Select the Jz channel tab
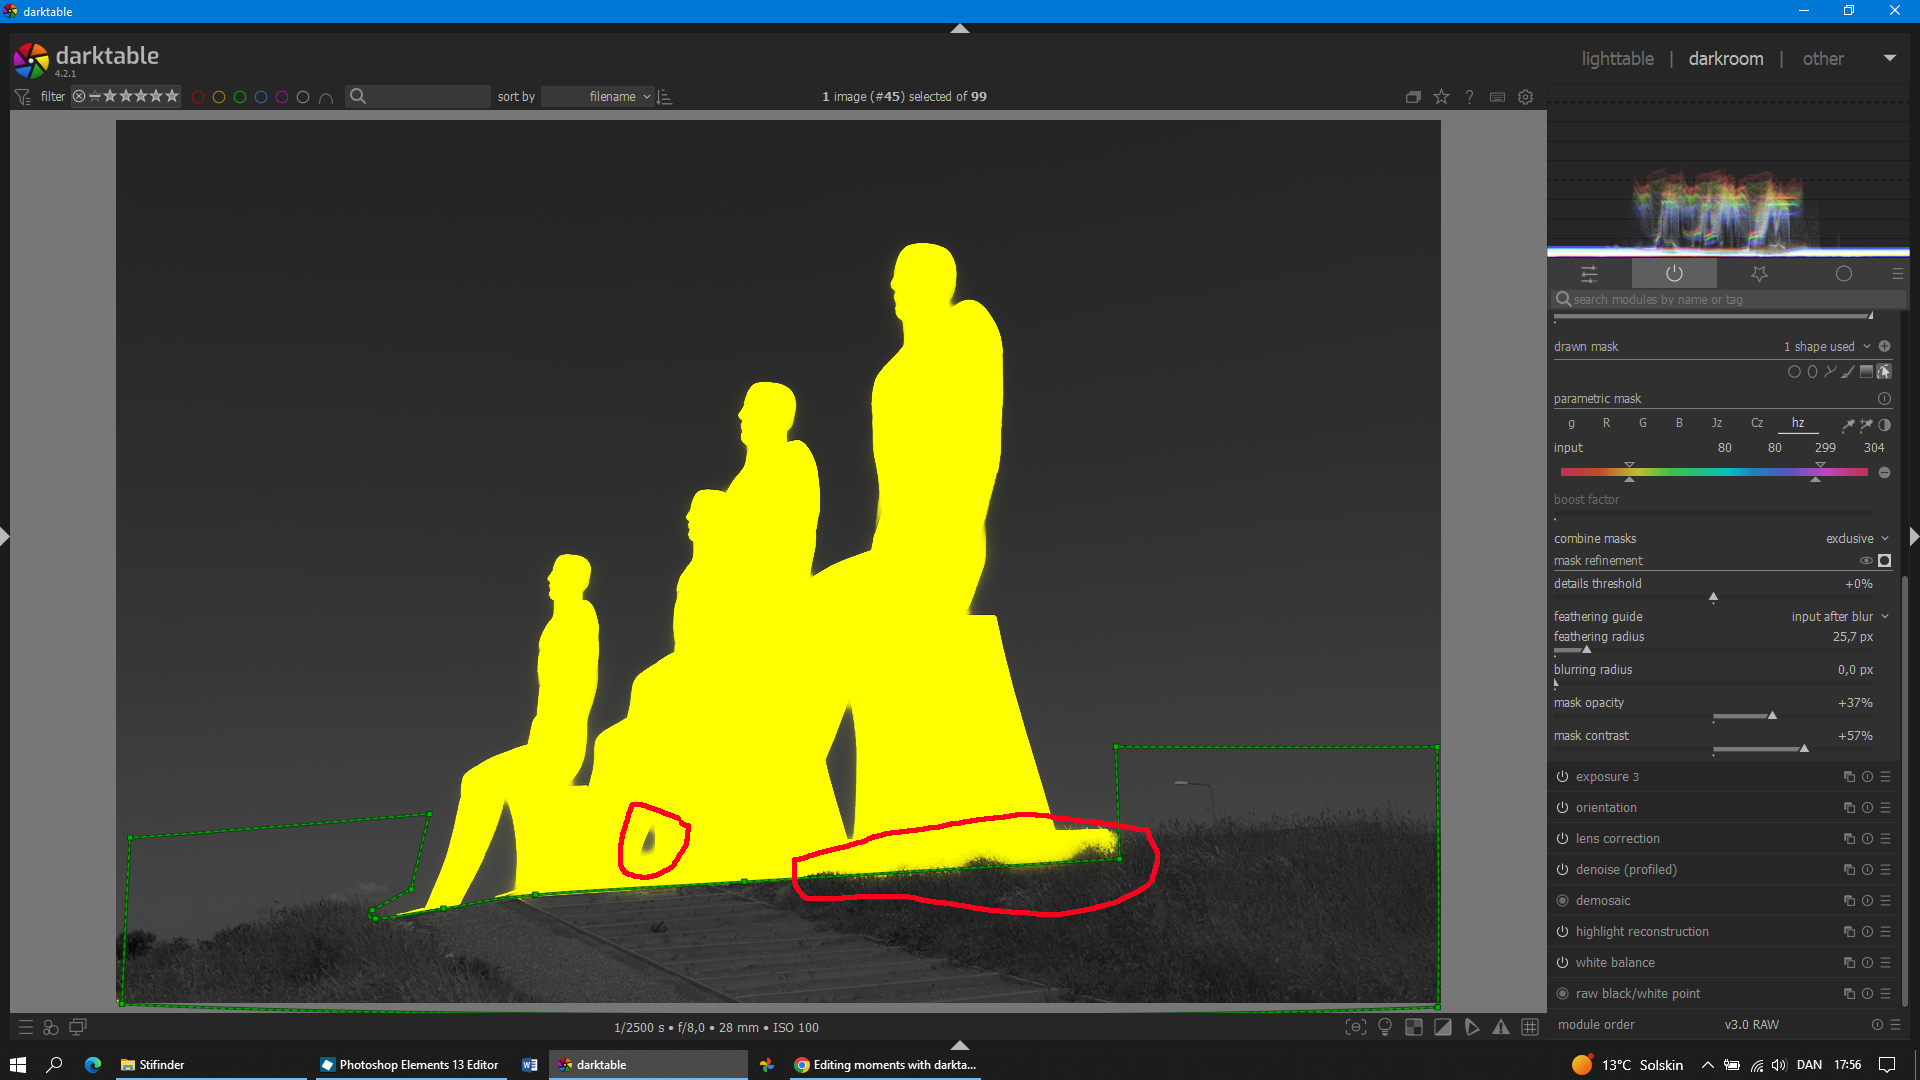Screen dimensions: 1920x1080 click(x=1716, y=423)
